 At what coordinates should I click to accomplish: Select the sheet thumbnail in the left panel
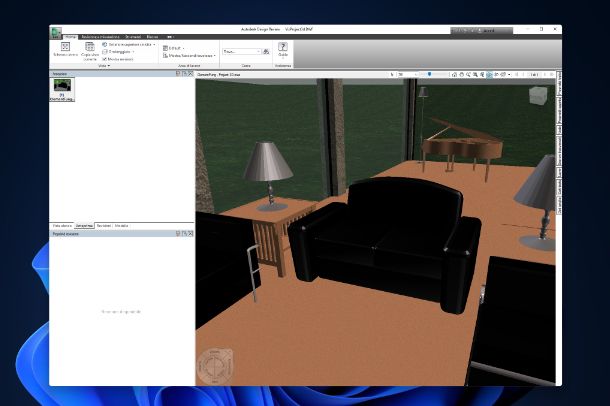click(x=62, y=89)
